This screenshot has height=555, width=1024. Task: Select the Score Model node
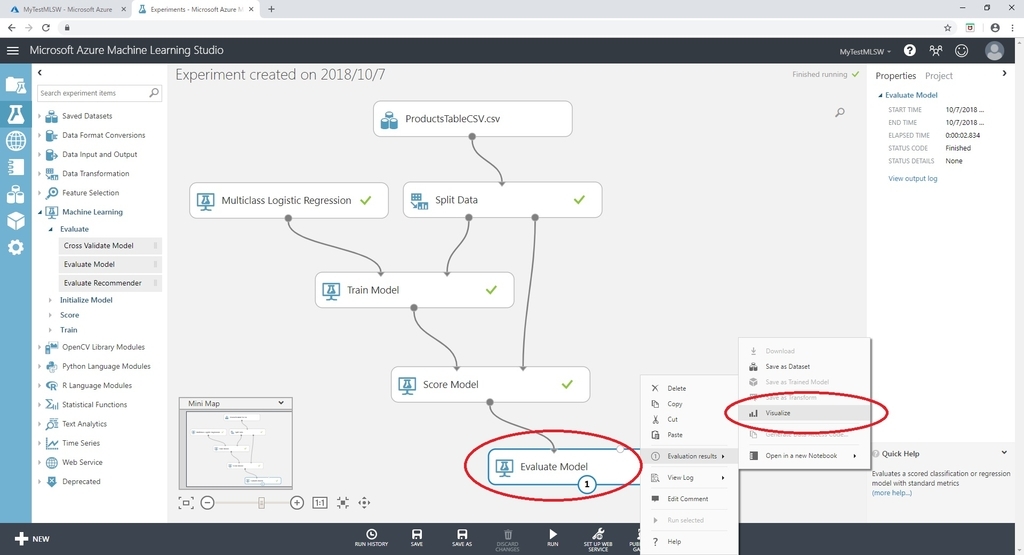pyautogui.click(x=490, y=385)
